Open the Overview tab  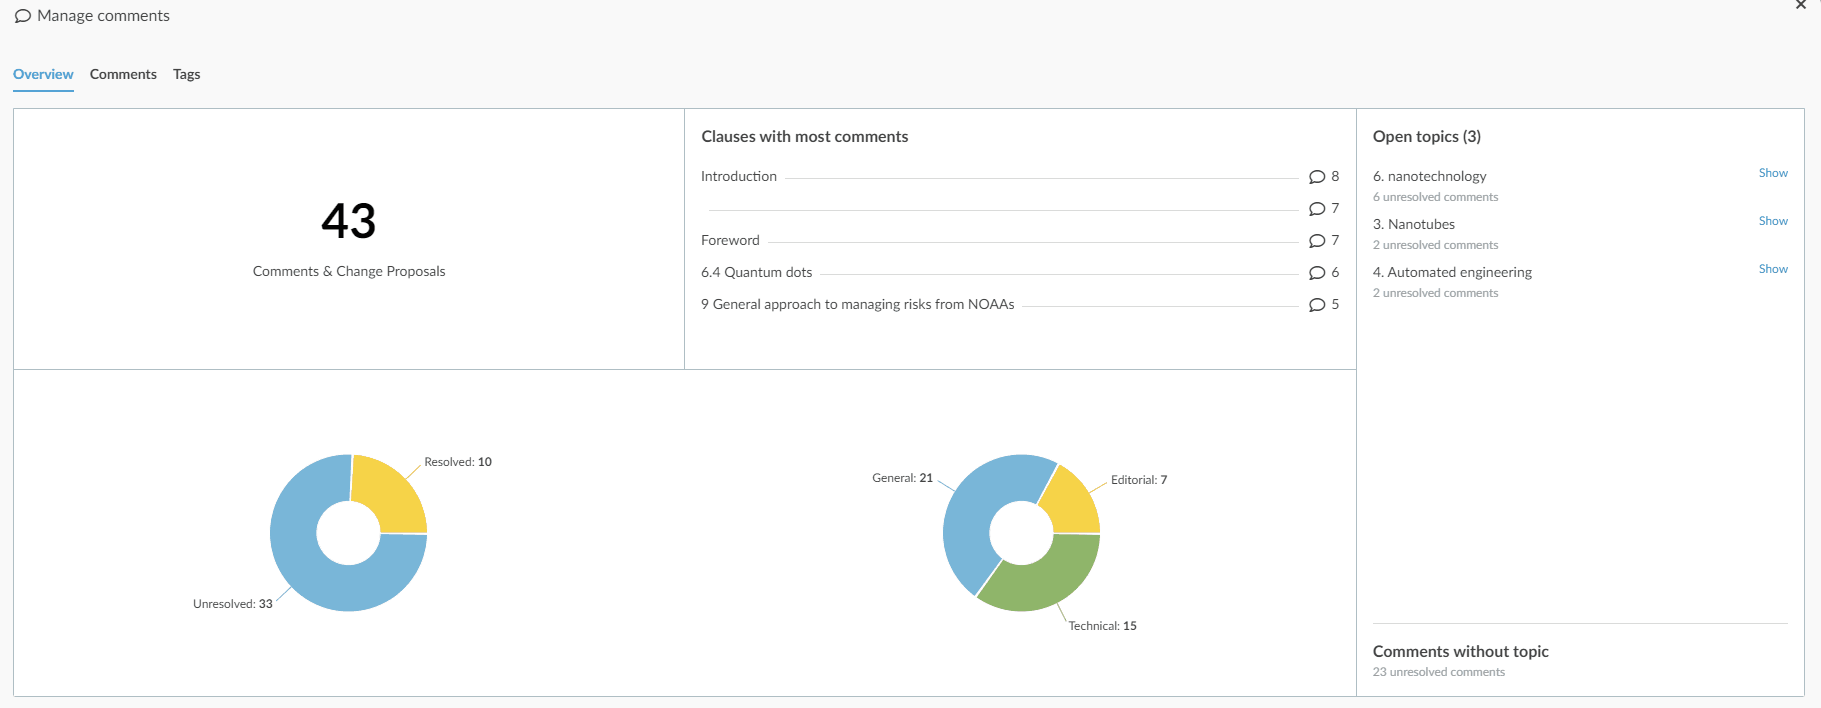point(43,74)
